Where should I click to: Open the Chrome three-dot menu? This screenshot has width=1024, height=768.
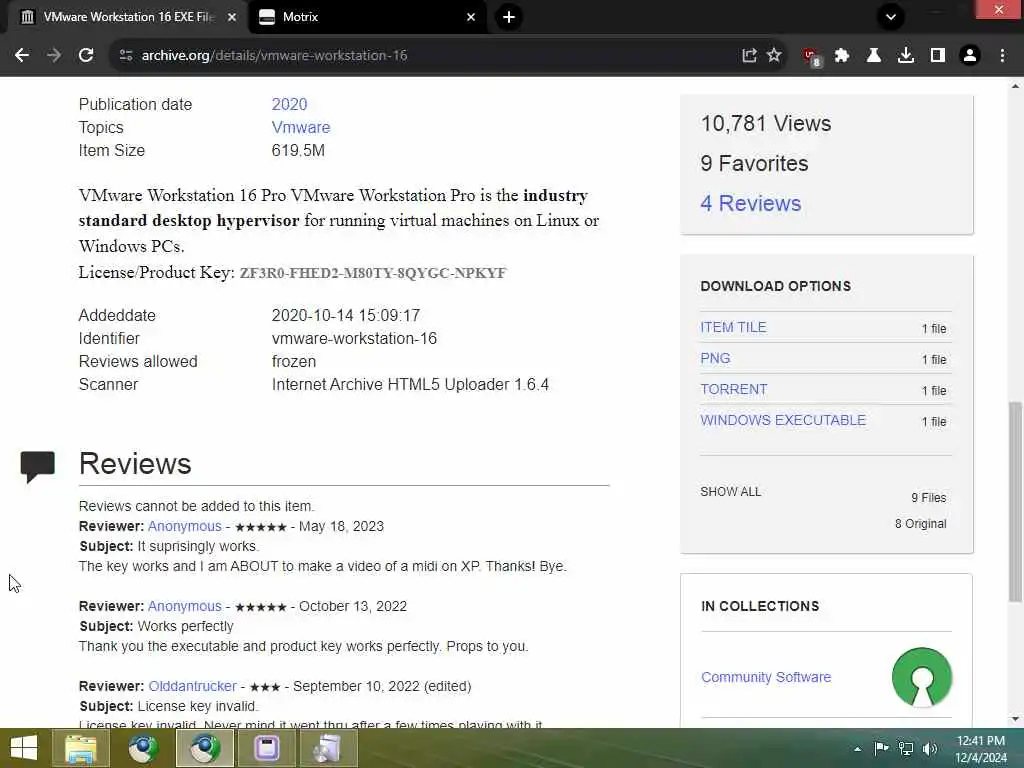[x=1002, y=56]
